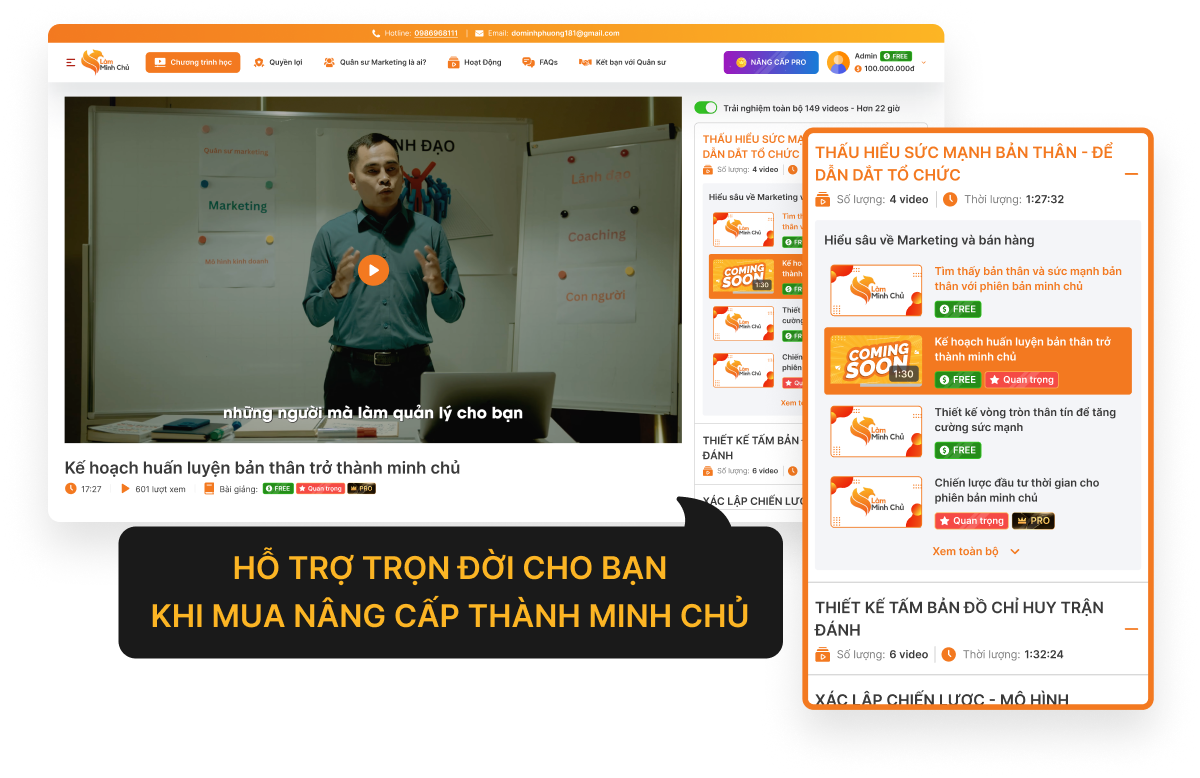Screen dimensions: 1200x778
Task: Click the balance 100.000.000đ
Action: coord(889,69)
